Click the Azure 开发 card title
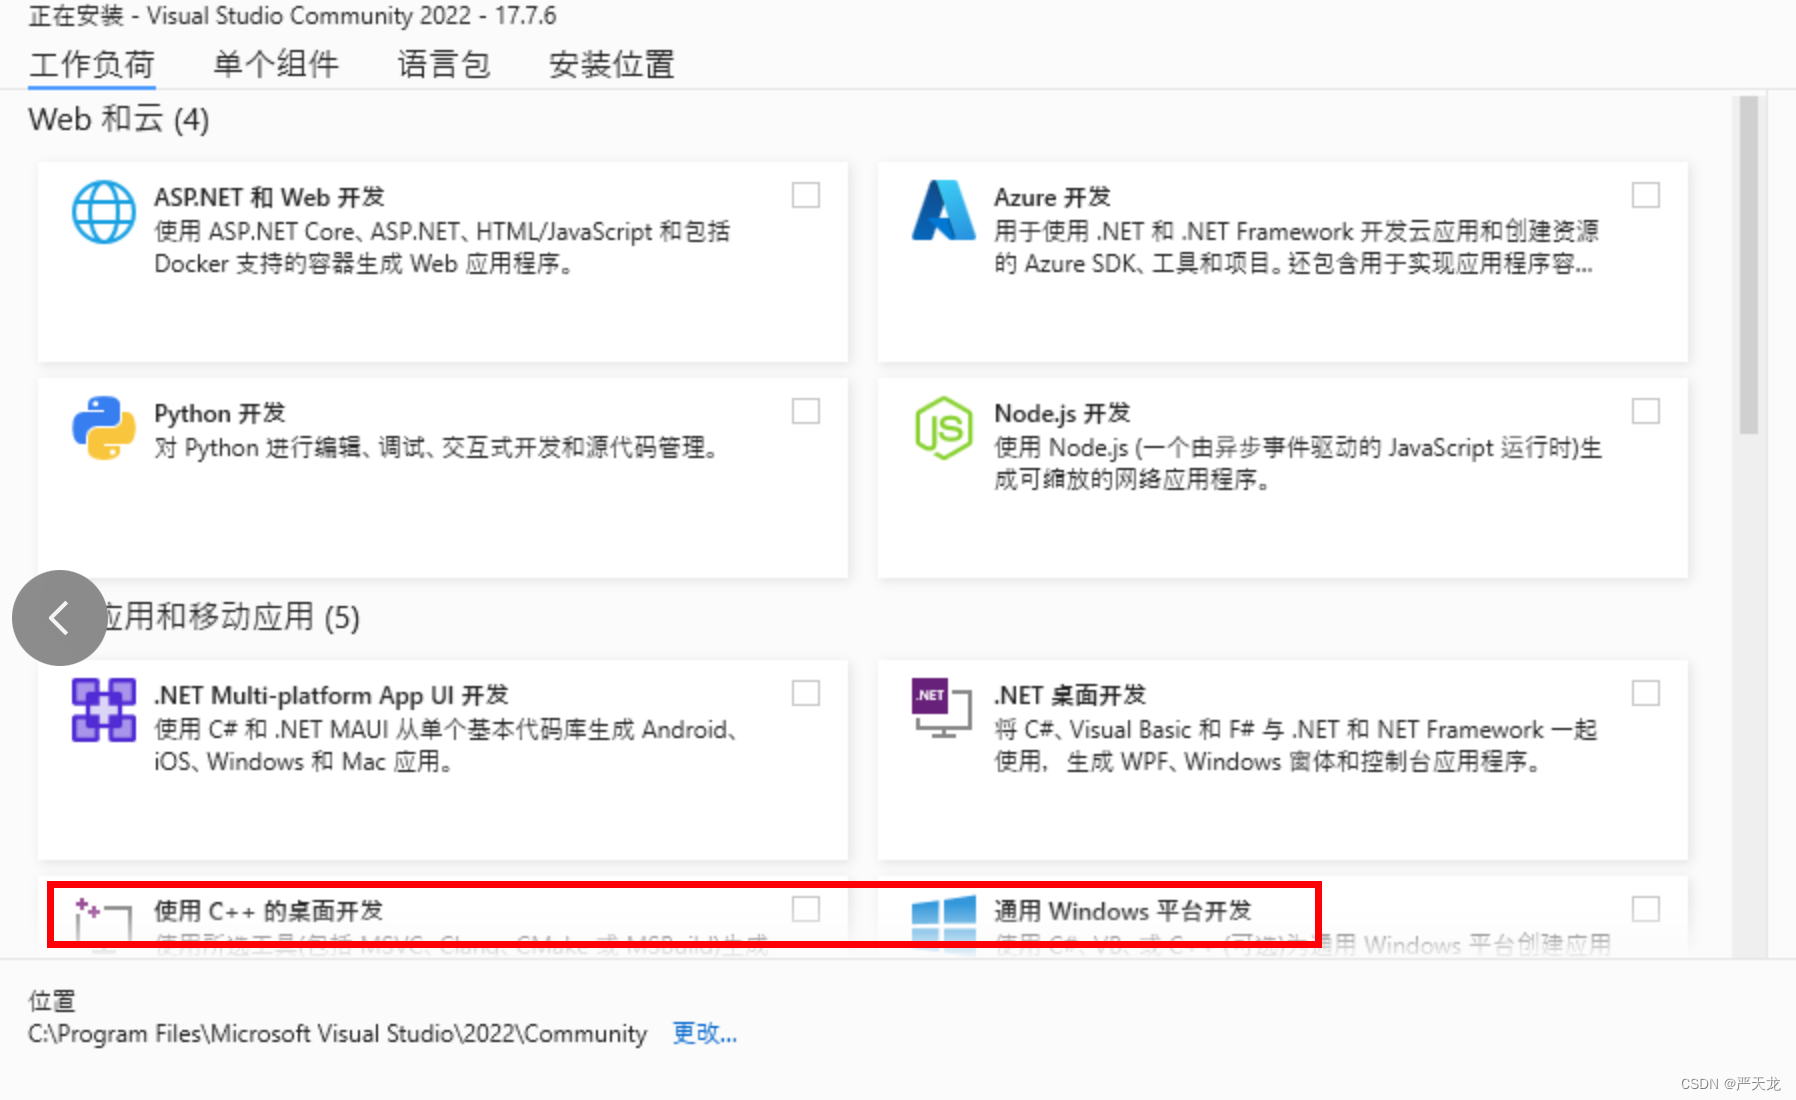This screenshot has height=1100, width=1796. (x=1052, y=197)
